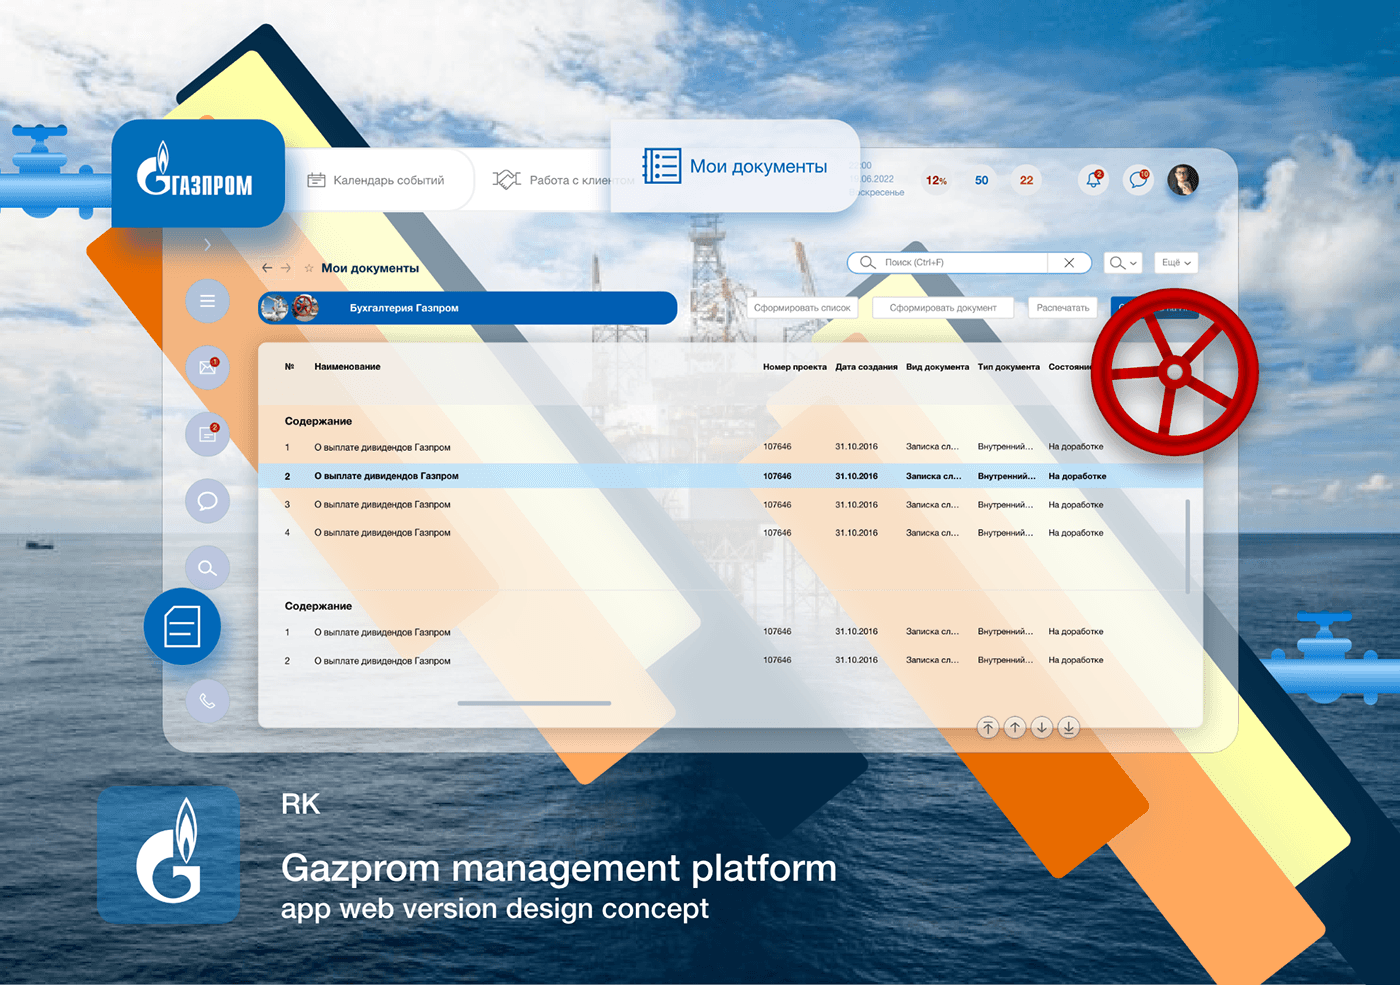Open header chat messages with badge
Screen dimensions: 1400x985
point(1138,180)
